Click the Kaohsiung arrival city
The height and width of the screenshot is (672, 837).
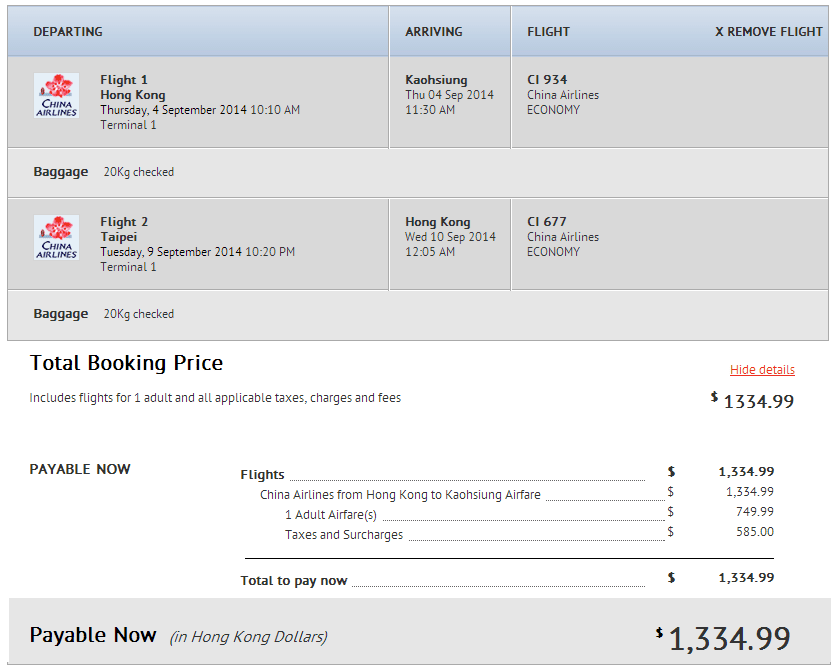point(436,80)
